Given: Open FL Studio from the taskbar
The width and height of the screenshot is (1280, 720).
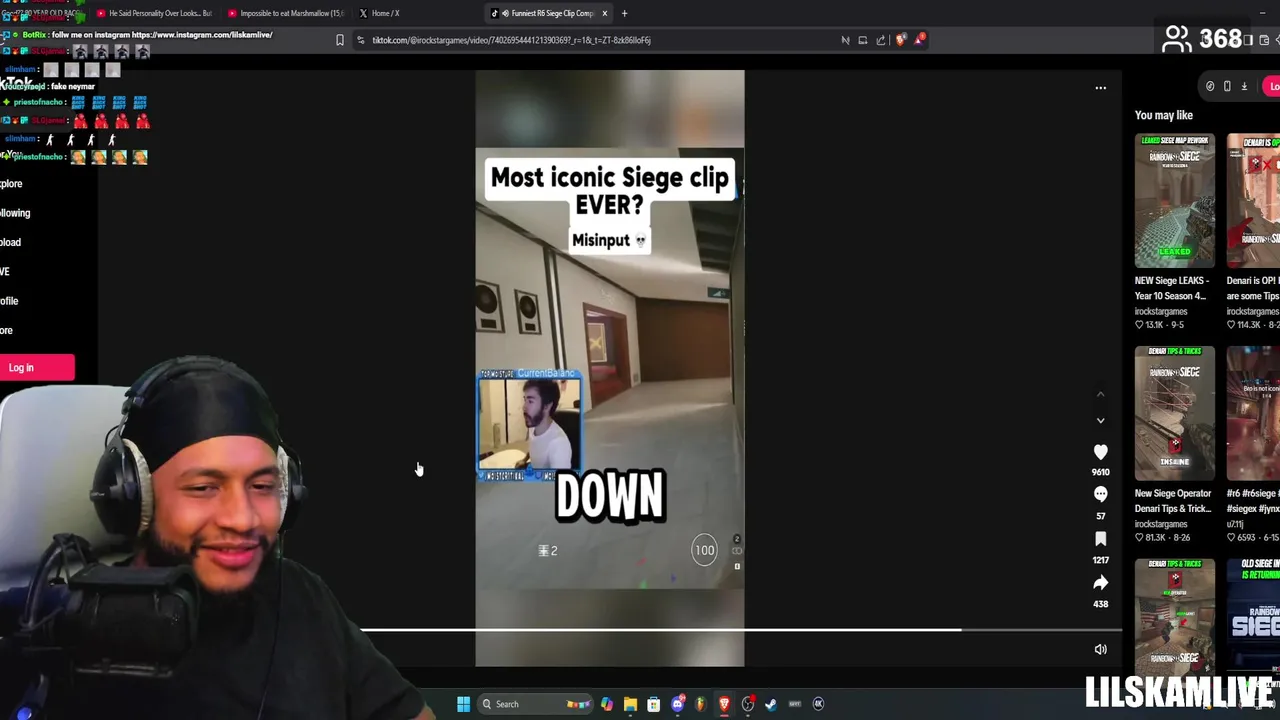Looking at the screenshot, I should point(700,704).
